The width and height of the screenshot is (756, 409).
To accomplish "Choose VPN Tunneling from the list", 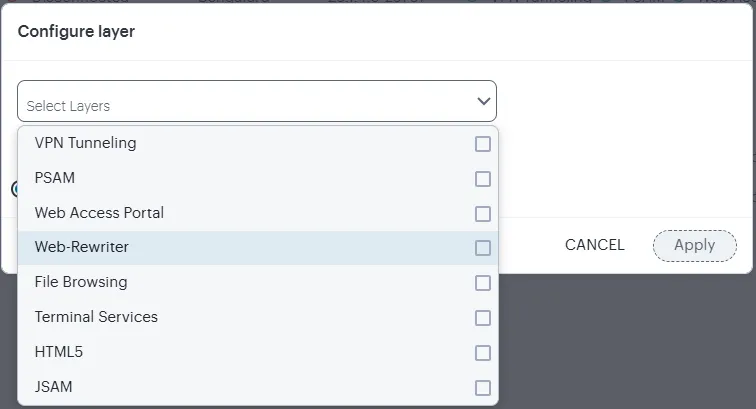I will (258, 143).
